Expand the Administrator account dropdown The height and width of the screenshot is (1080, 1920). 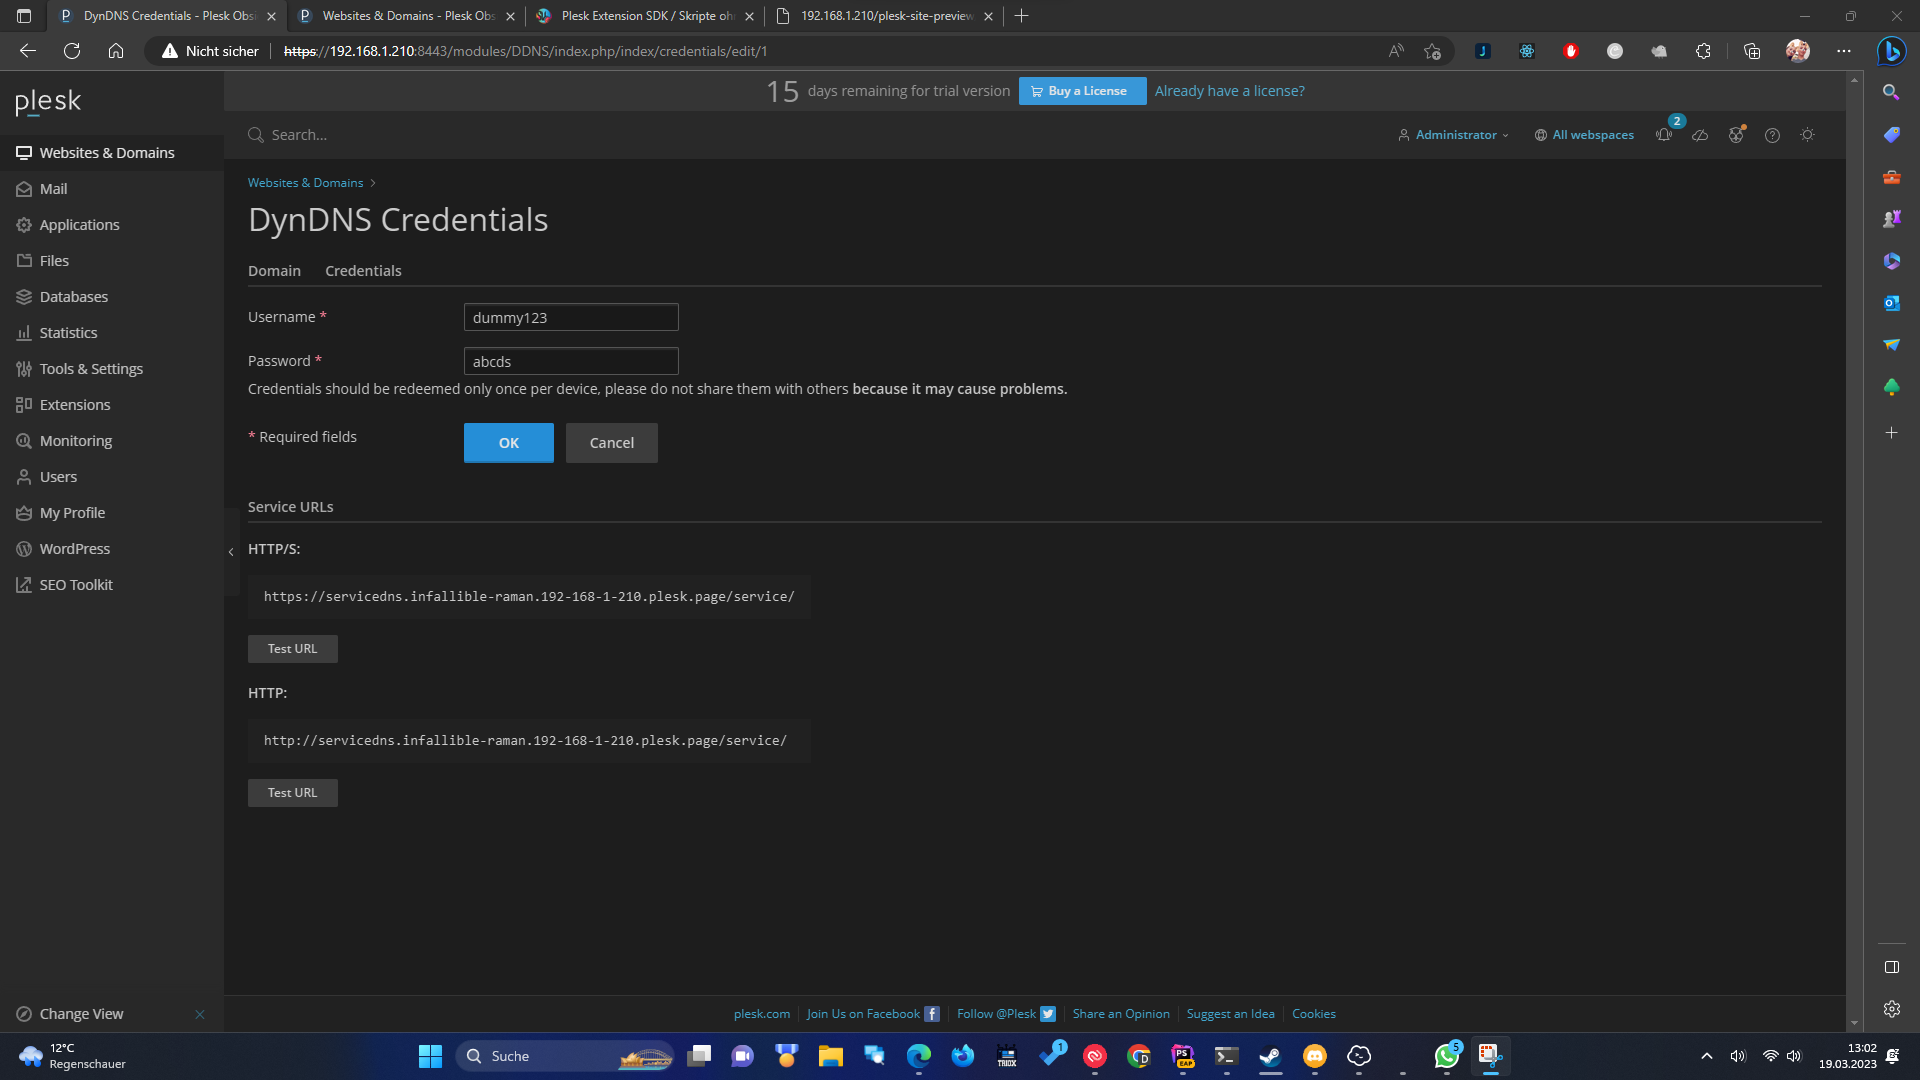coord(1454,135)
